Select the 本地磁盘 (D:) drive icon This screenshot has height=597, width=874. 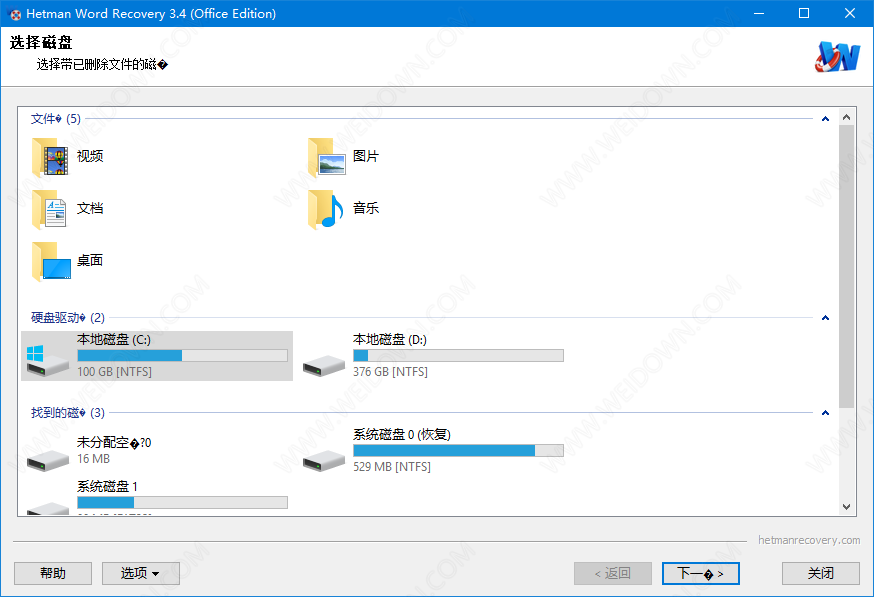pyautogui.click(x=324, y=366)
